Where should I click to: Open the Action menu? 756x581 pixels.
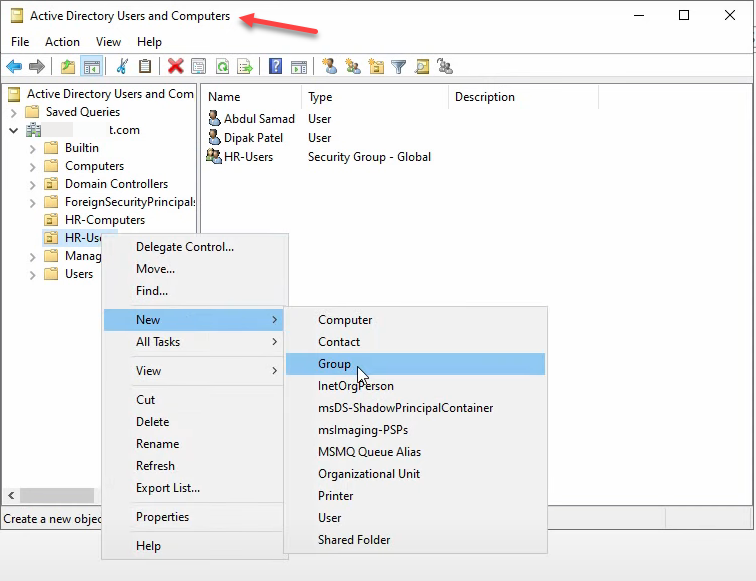click(62, 42)
